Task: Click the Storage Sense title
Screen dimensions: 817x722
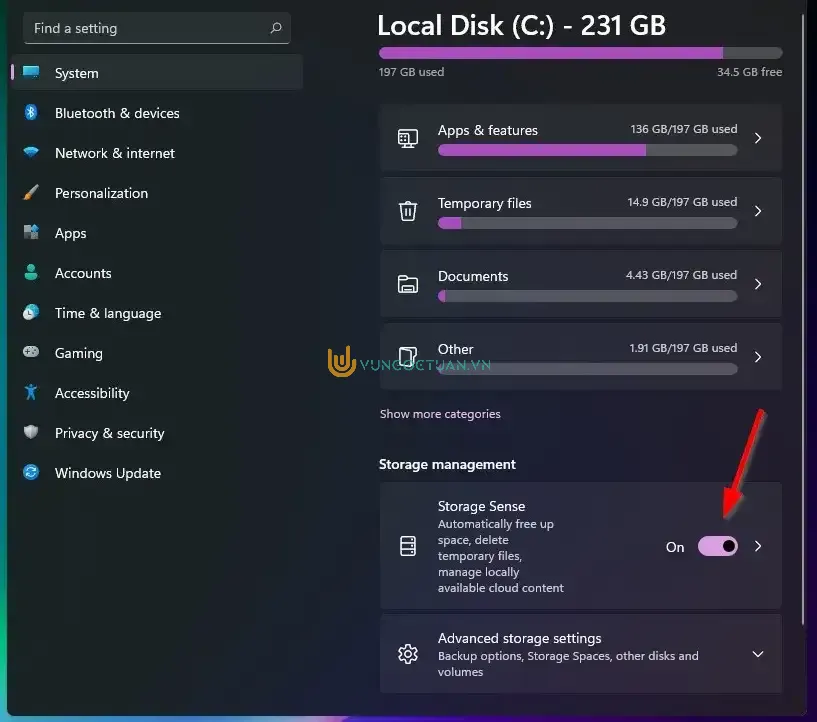Action: pos(481,506)
